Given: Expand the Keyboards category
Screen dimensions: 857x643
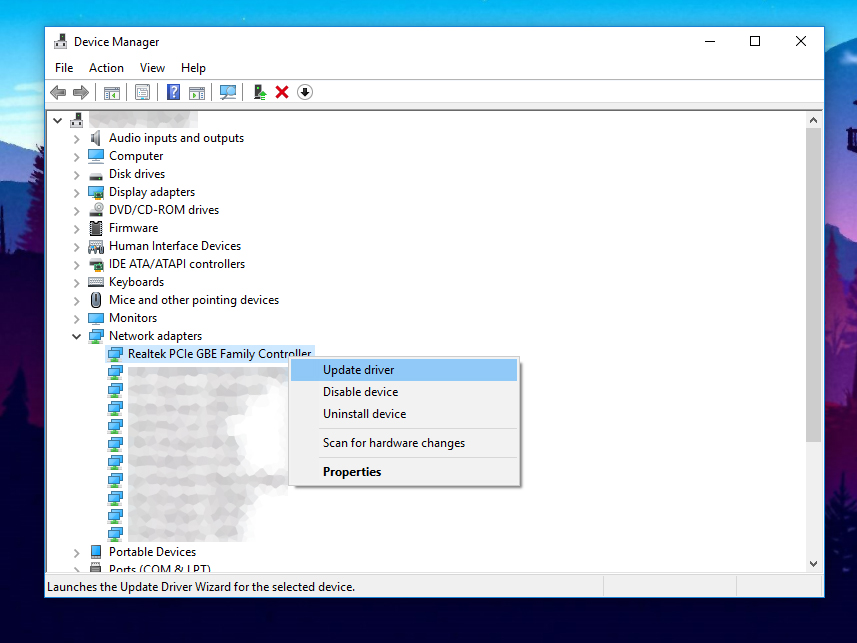Looking at the screenshot, I should coord(76,281).
